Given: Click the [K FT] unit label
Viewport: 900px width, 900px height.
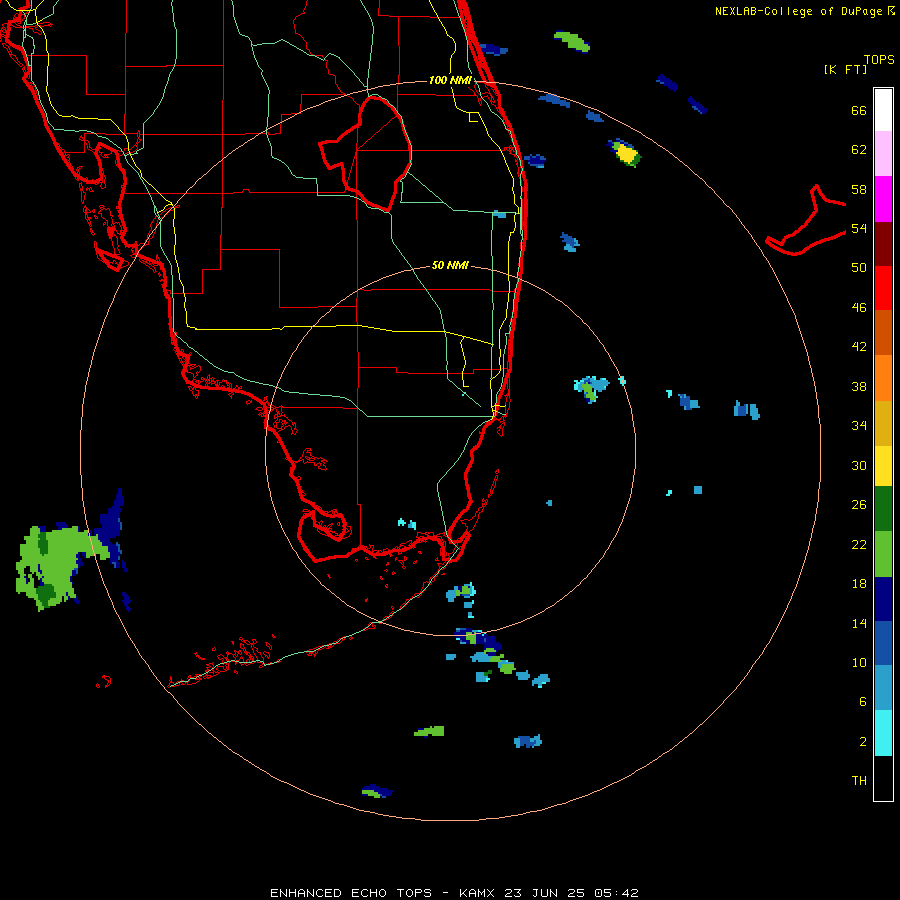Looking at the screenshot, I should [845, 69].
